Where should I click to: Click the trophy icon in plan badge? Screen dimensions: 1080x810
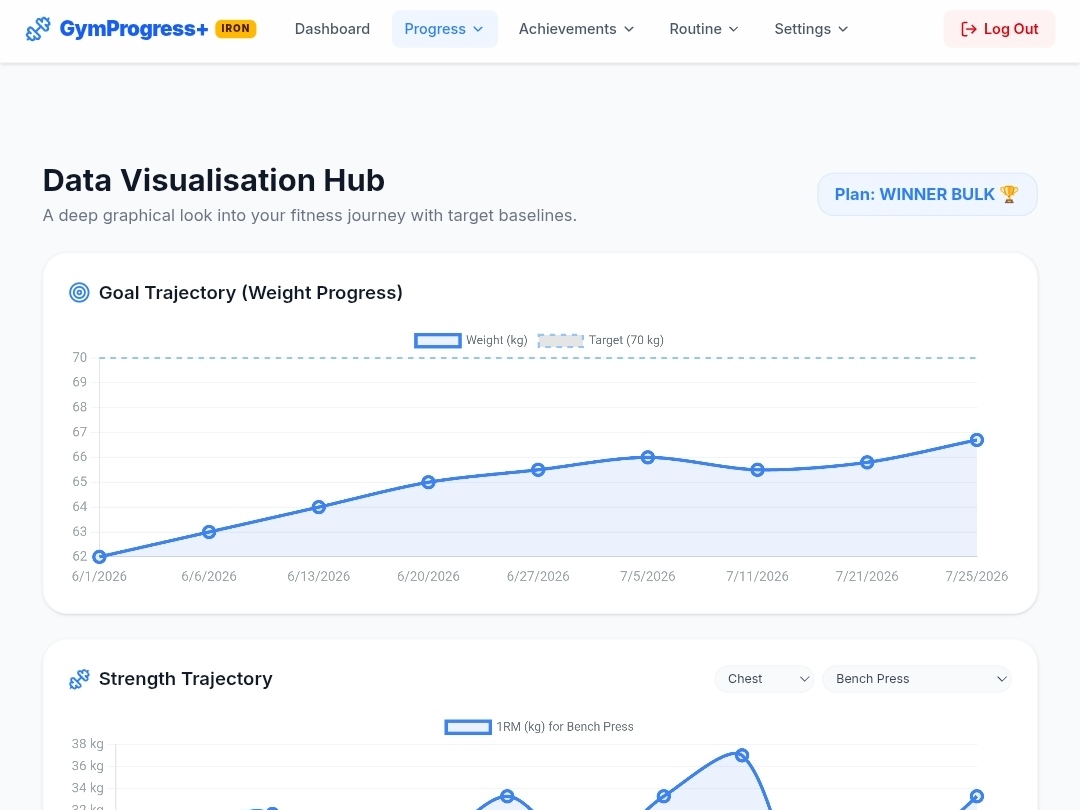click(1008, 194)
